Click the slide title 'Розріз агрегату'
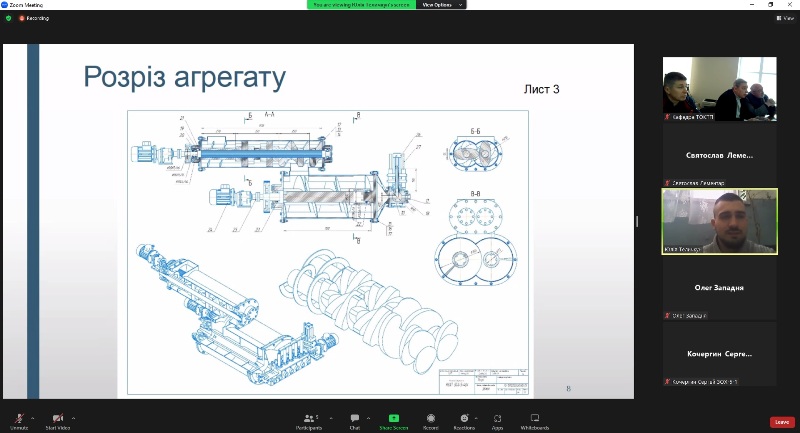800x433 pixels. point(185,78)
